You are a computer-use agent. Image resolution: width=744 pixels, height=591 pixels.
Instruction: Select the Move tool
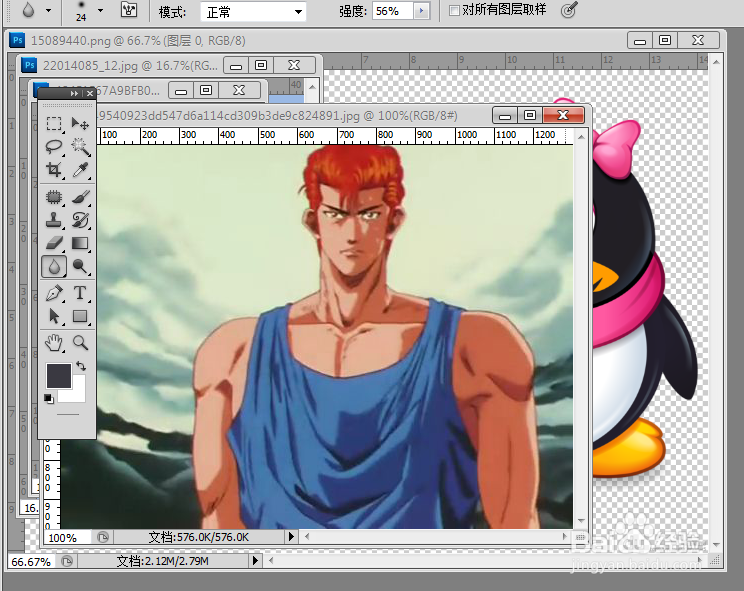point(80,124)
